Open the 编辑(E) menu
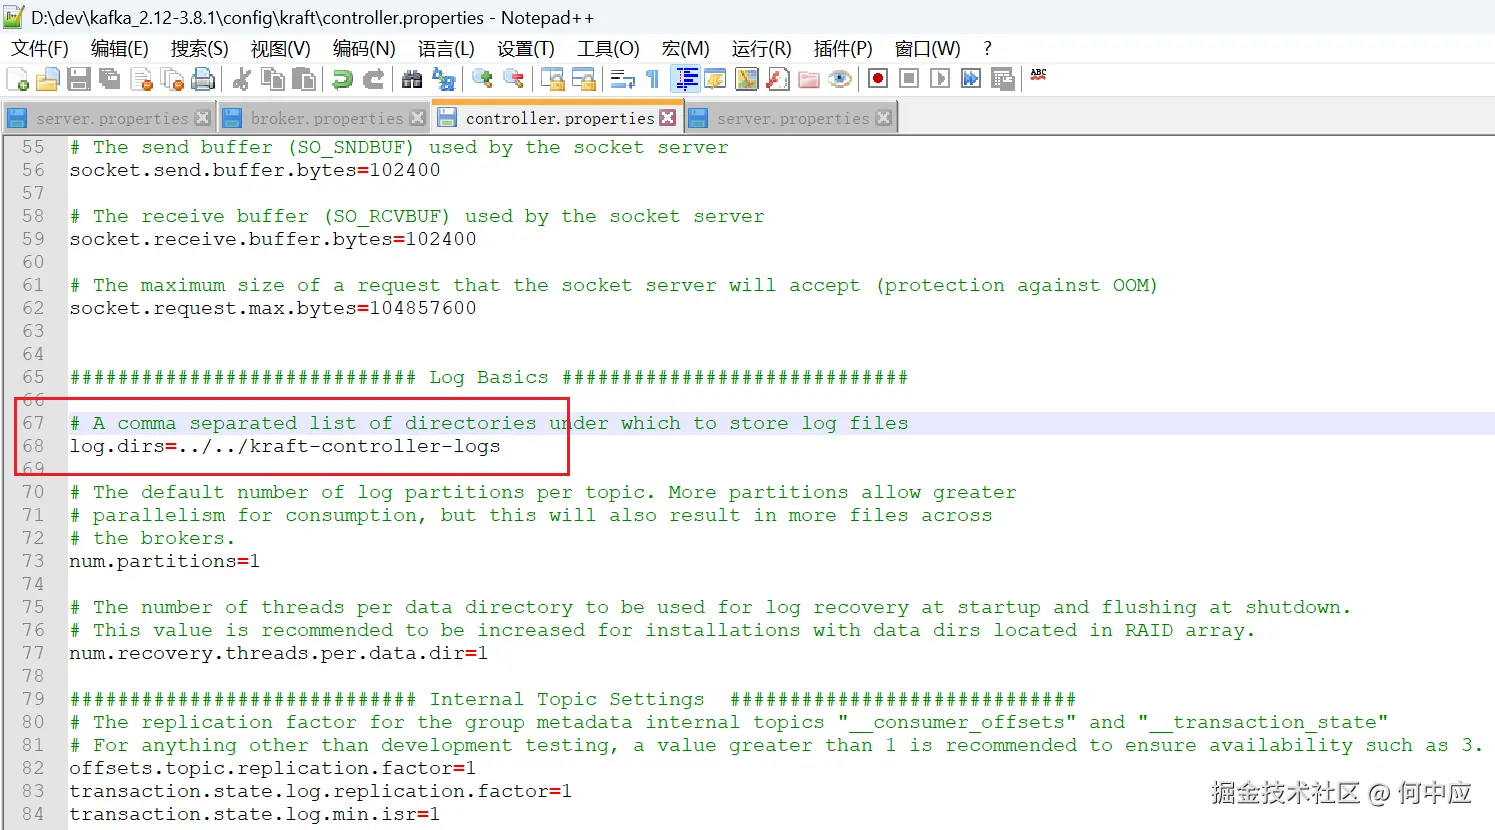 click(119, 48)
